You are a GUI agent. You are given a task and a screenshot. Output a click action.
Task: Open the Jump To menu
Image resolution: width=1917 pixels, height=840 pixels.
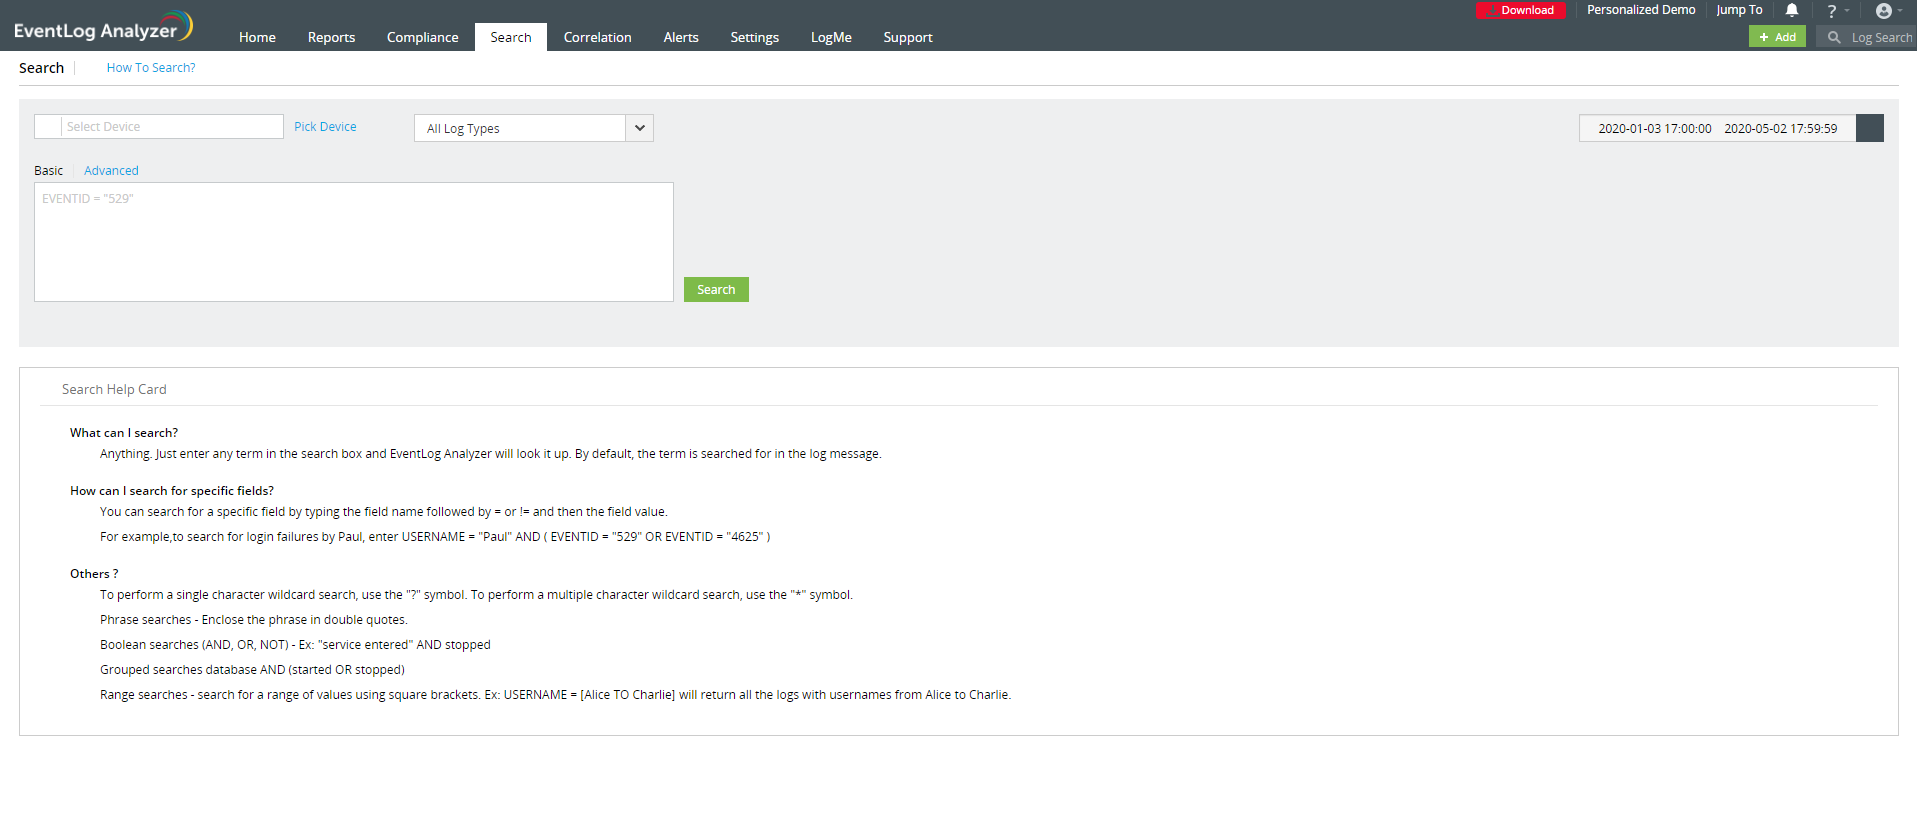(x=1739, y=10)
